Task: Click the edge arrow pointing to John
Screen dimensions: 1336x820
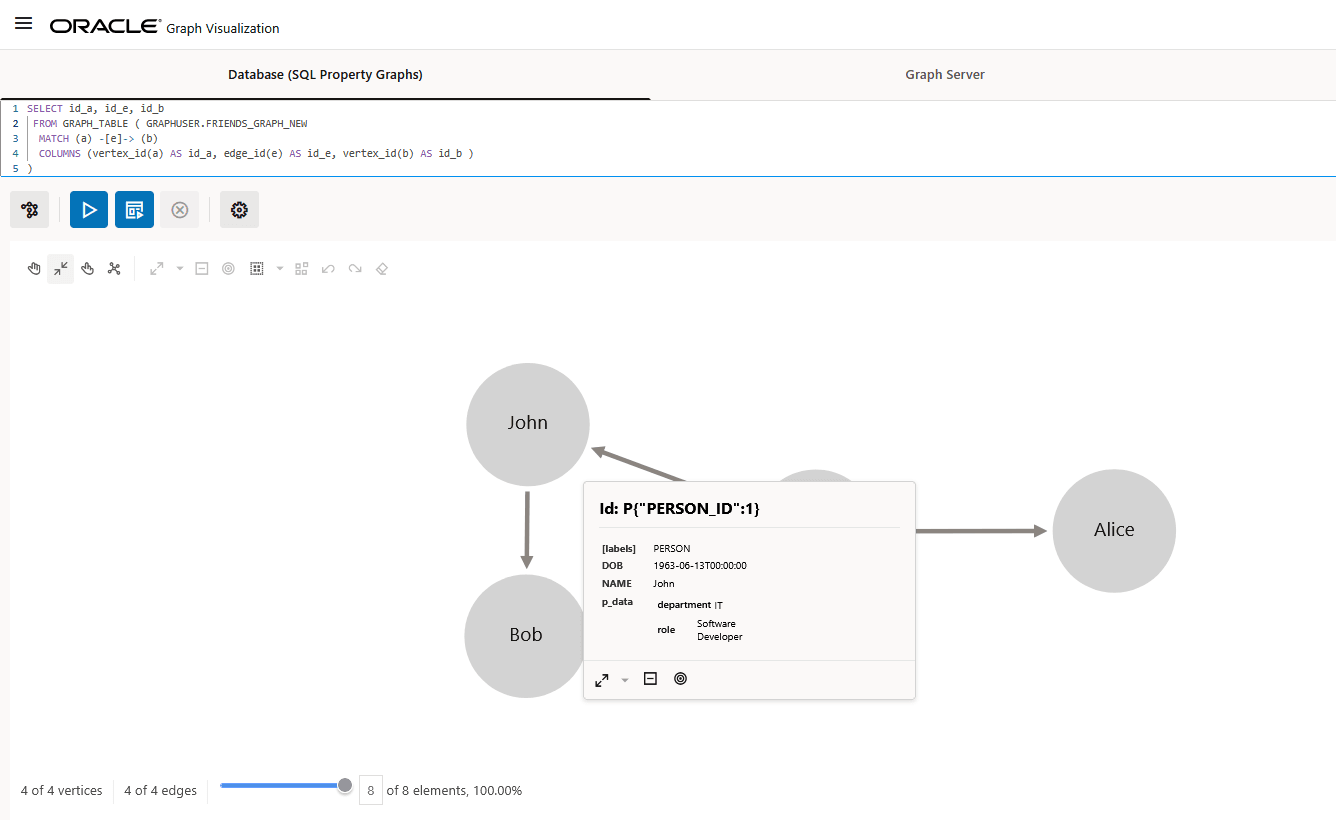Action: click(637, 464)
